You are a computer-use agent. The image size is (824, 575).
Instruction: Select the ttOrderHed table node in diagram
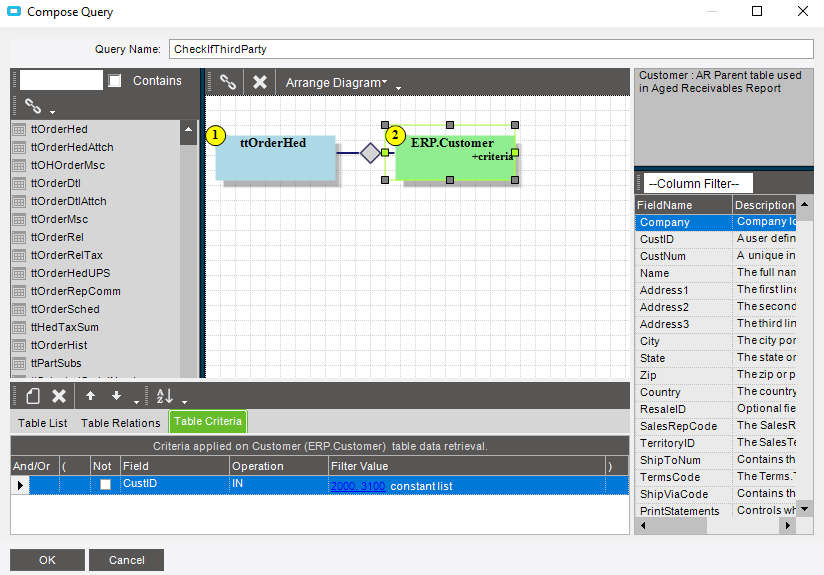(275, 158)
